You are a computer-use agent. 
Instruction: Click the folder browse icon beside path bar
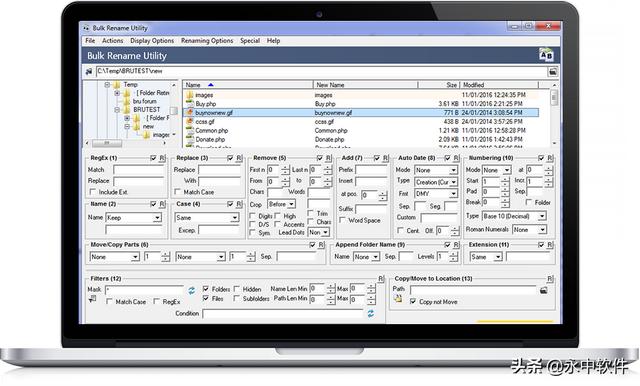point(552,72)
